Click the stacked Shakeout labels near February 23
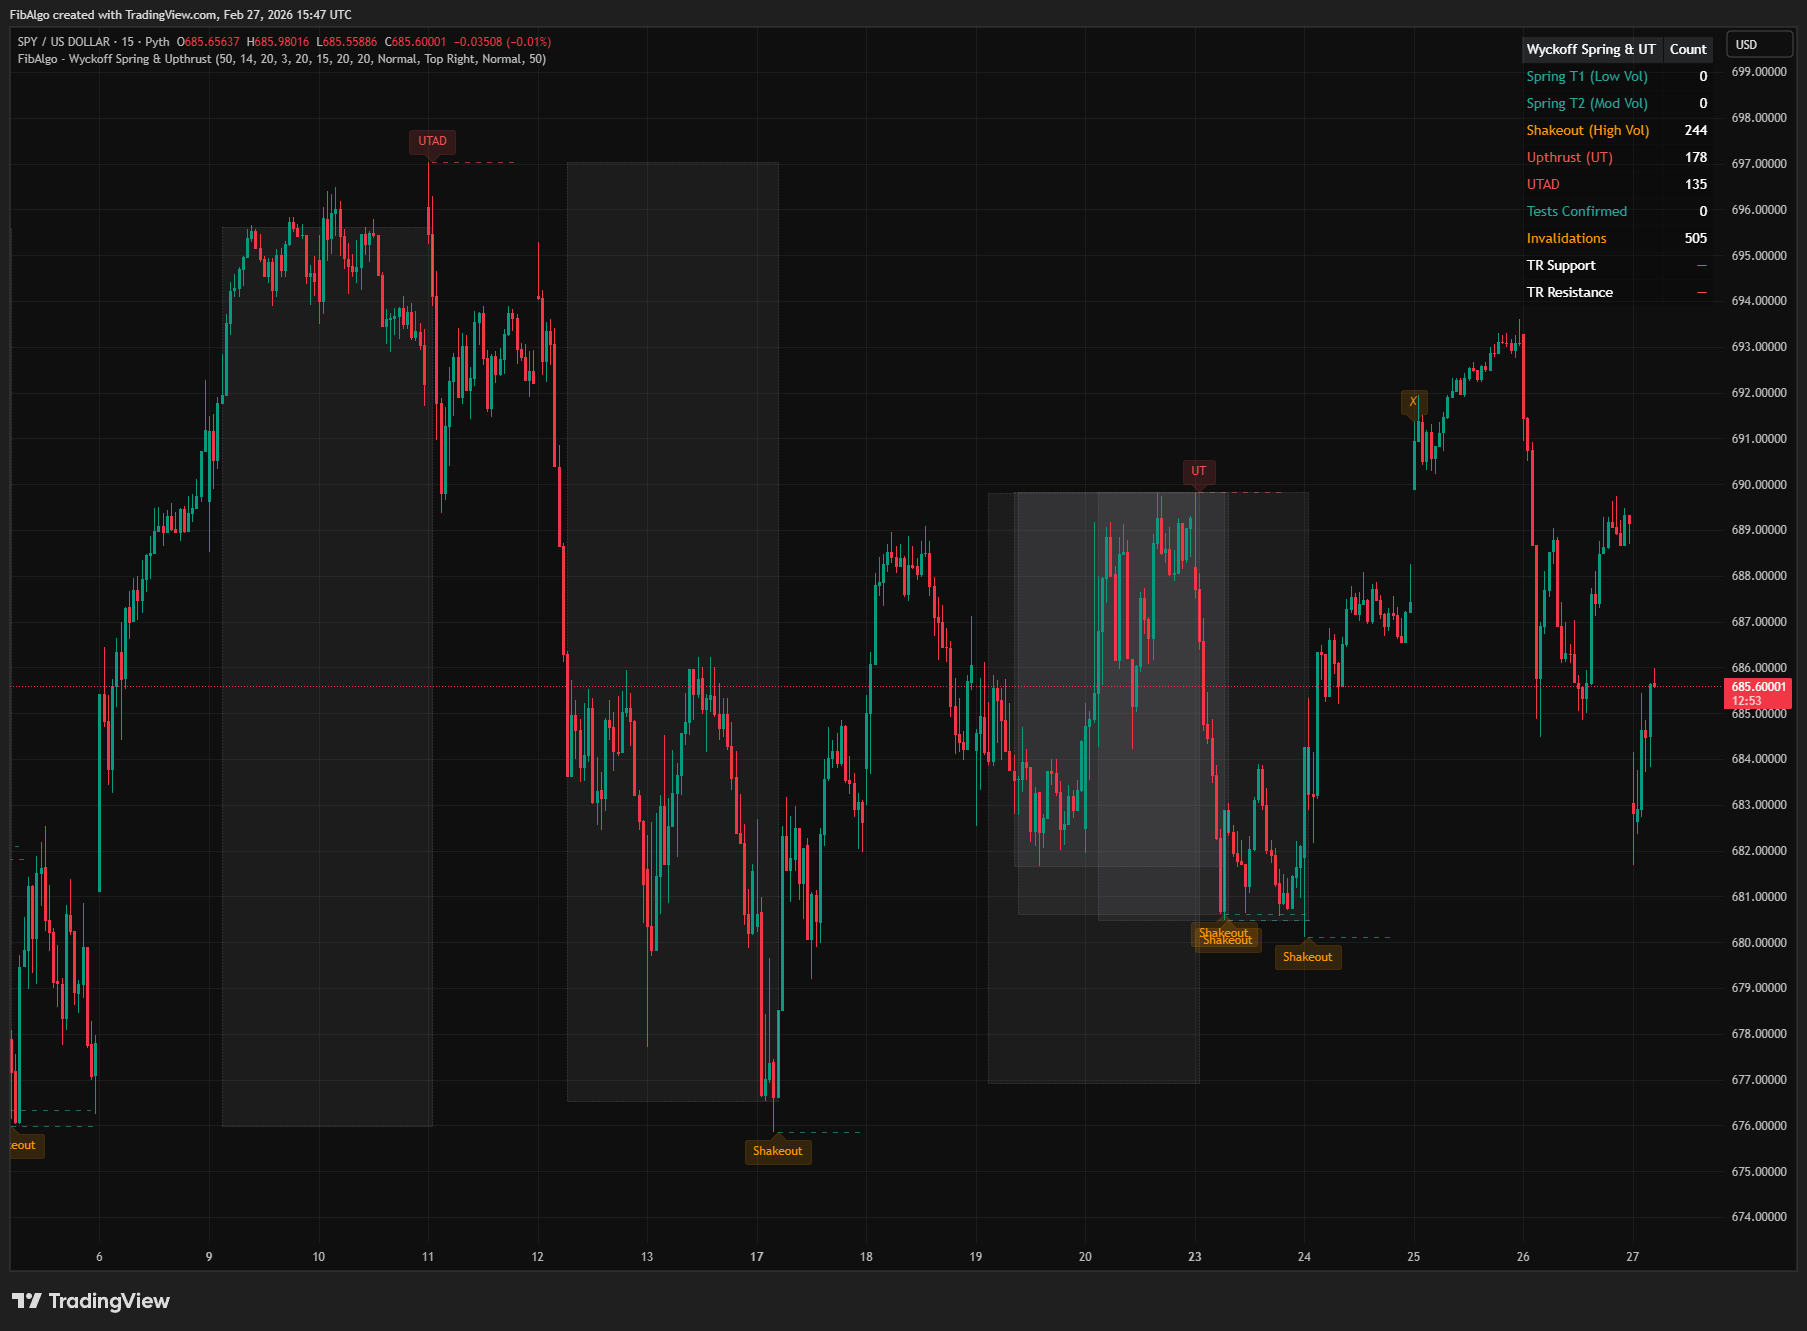Viewport: 1807px width, 1331px height. [1227, 937]
